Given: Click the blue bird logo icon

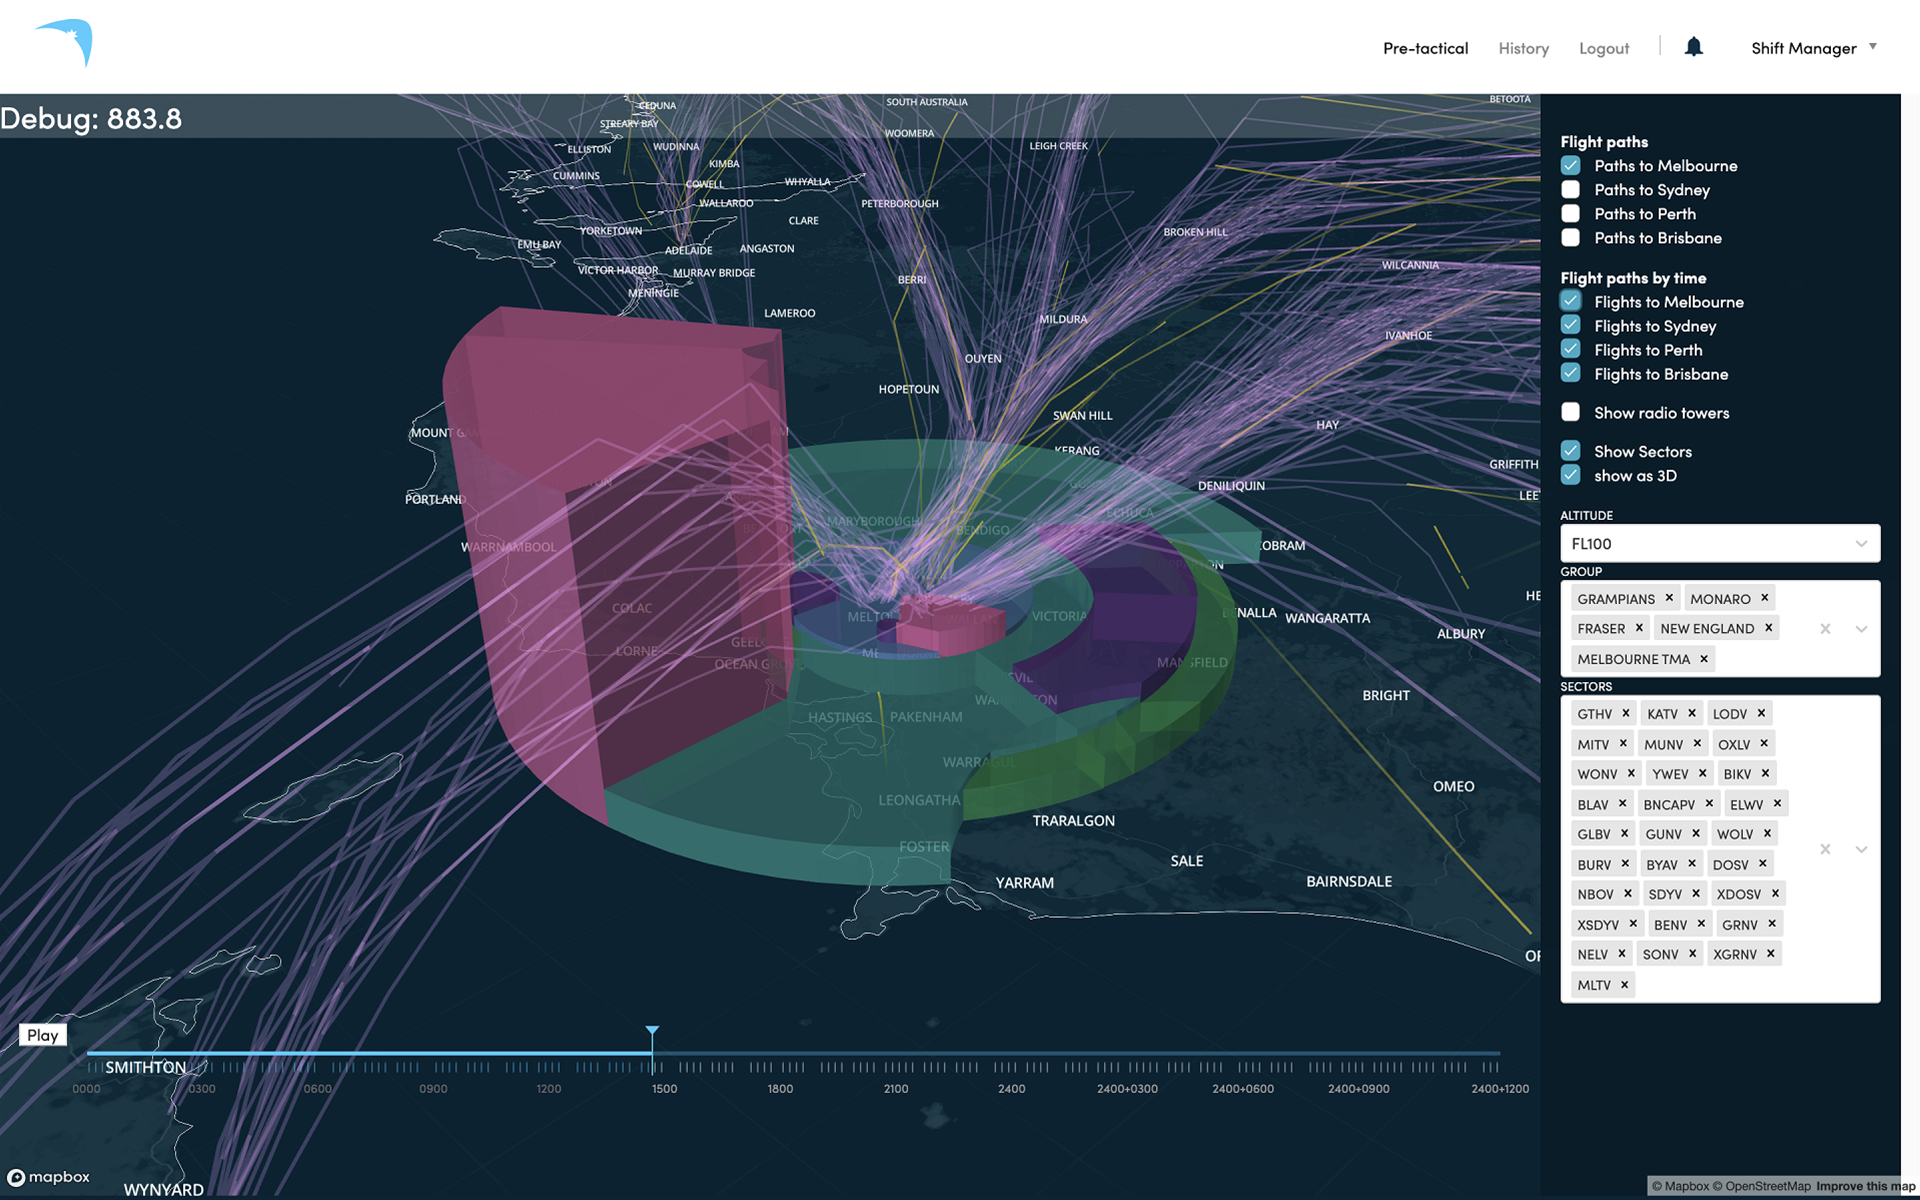Looking at the screenshot, I should coord(65,42).
